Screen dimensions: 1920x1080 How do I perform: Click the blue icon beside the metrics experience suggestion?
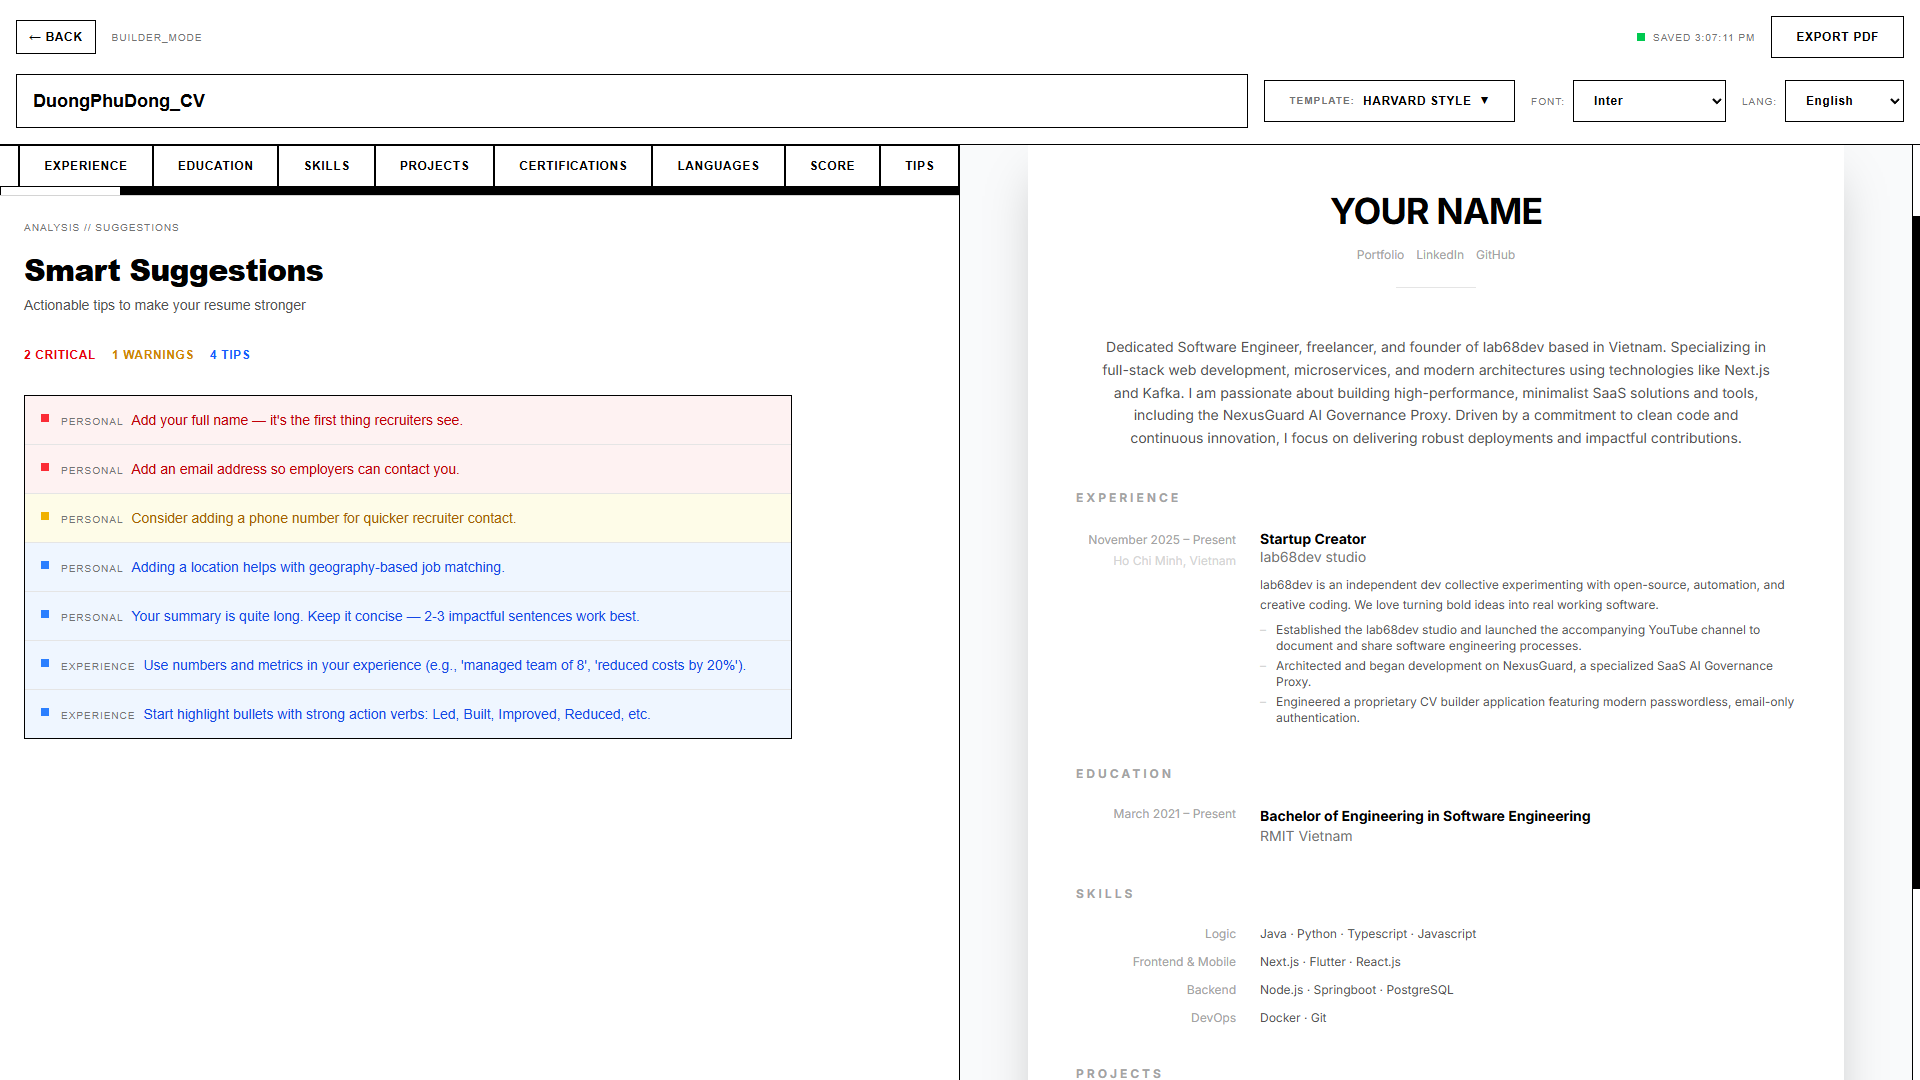tap(44, 664)
